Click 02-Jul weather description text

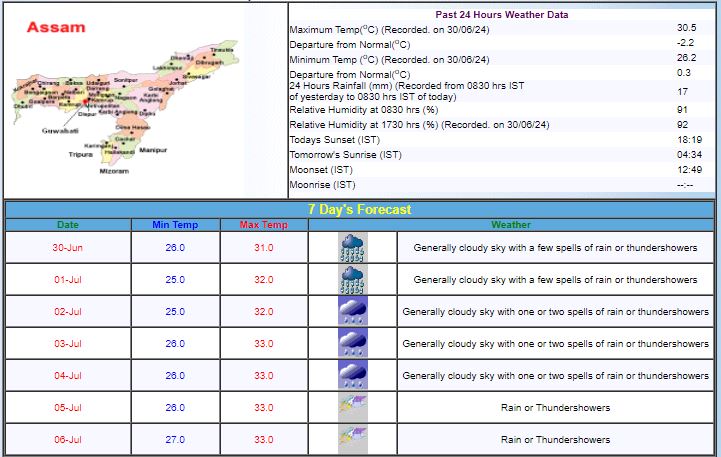pos(555,311)
